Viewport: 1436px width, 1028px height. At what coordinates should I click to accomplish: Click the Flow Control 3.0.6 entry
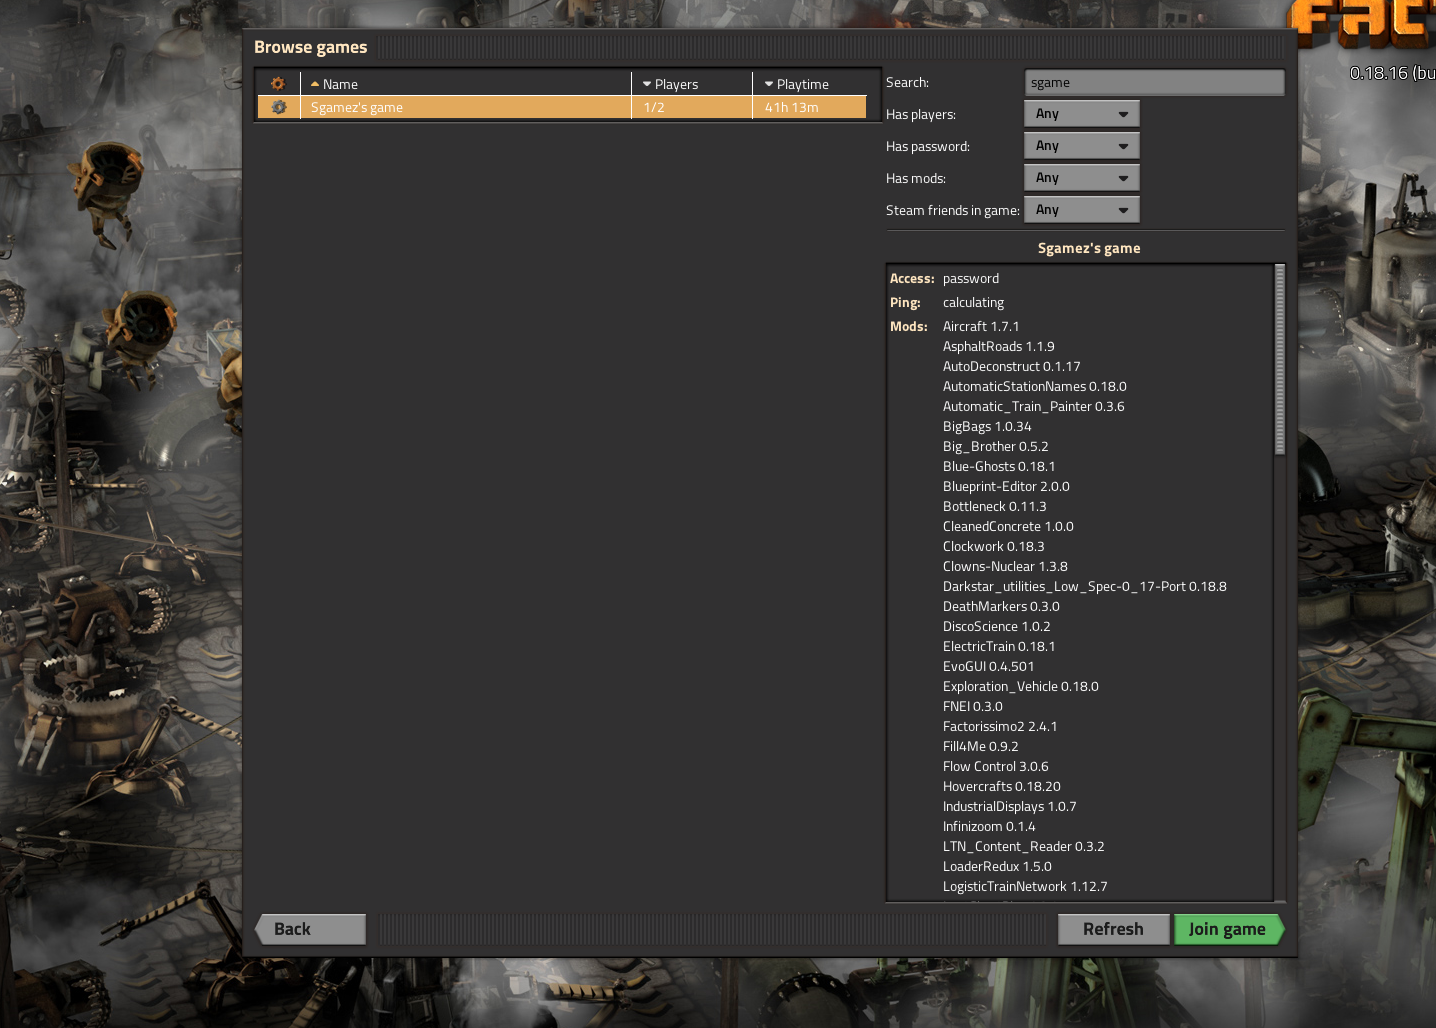pos(995,766)
